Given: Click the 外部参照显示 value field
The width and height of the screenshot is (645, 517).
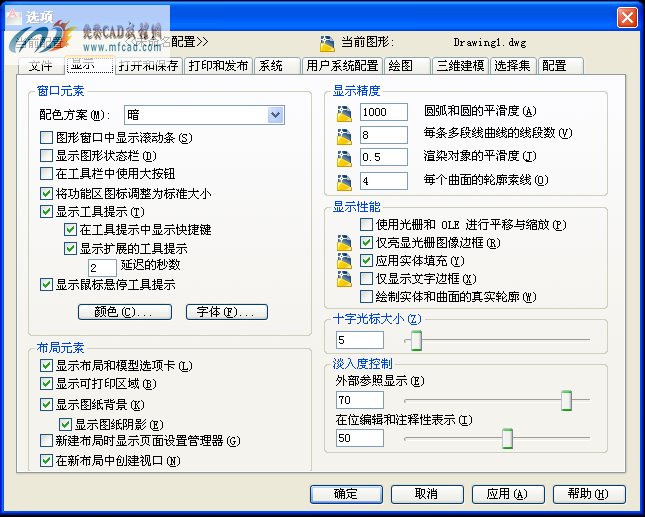Looking at the screenshot, I should tap(360, 401).
